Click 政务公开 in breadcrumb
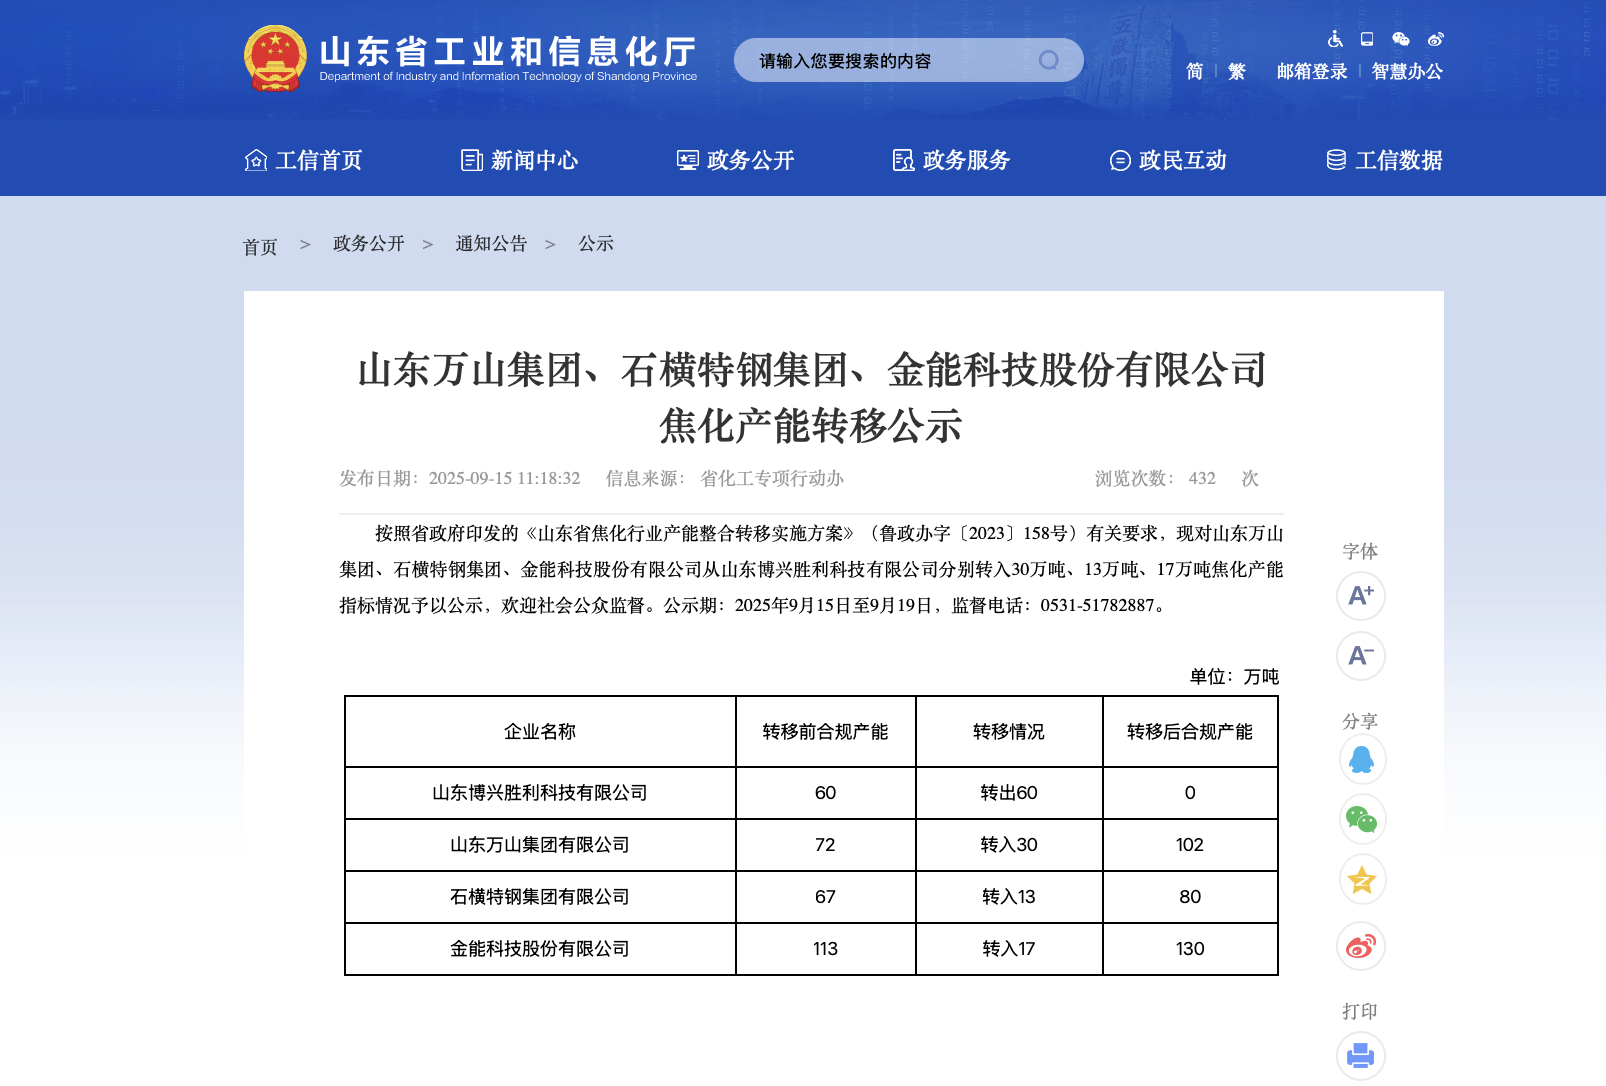Viewport: 1606px width, 1086px height. point(369,243)
